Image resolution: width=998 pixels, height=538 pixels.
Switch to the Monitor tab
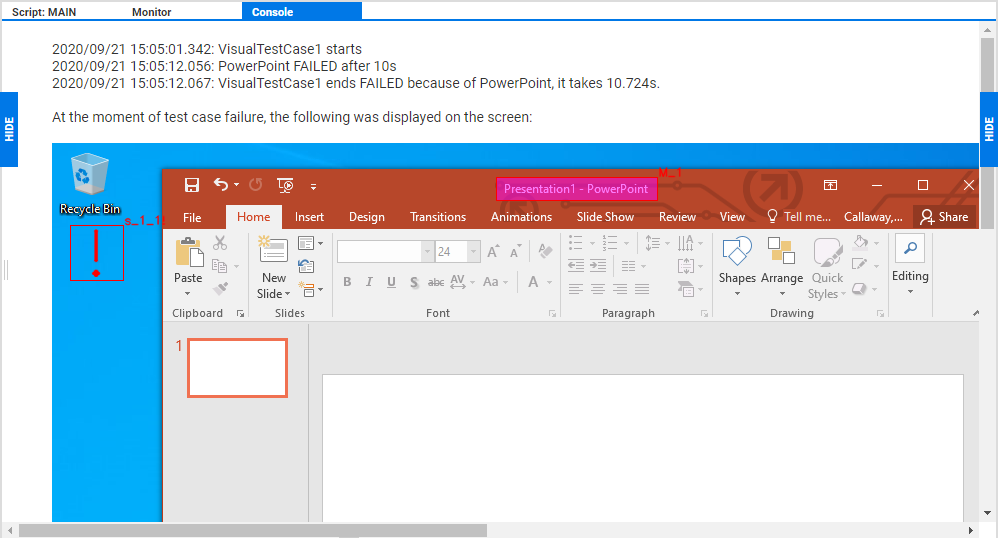pyautogui.click(x=151, y=12)
